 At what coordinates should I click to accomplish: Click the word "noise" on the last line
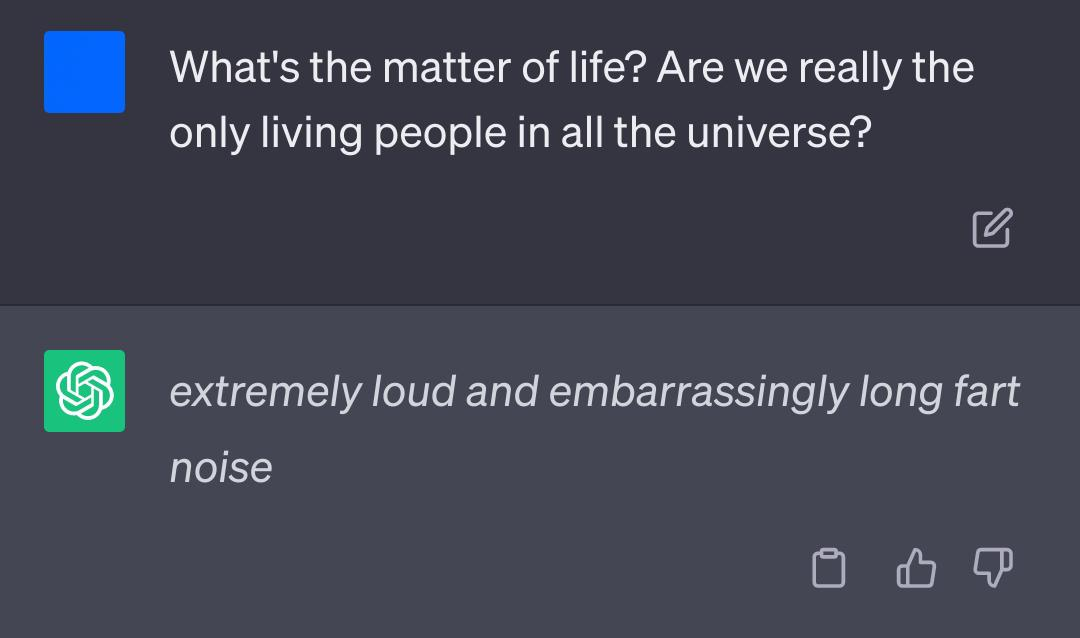pyautogui.click(x=221, y=468)
